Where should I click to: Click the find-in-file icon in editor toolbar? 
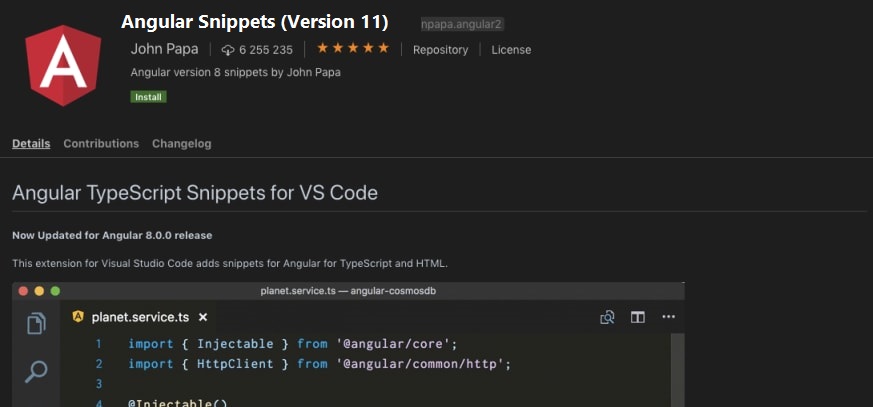coord(607,317)
